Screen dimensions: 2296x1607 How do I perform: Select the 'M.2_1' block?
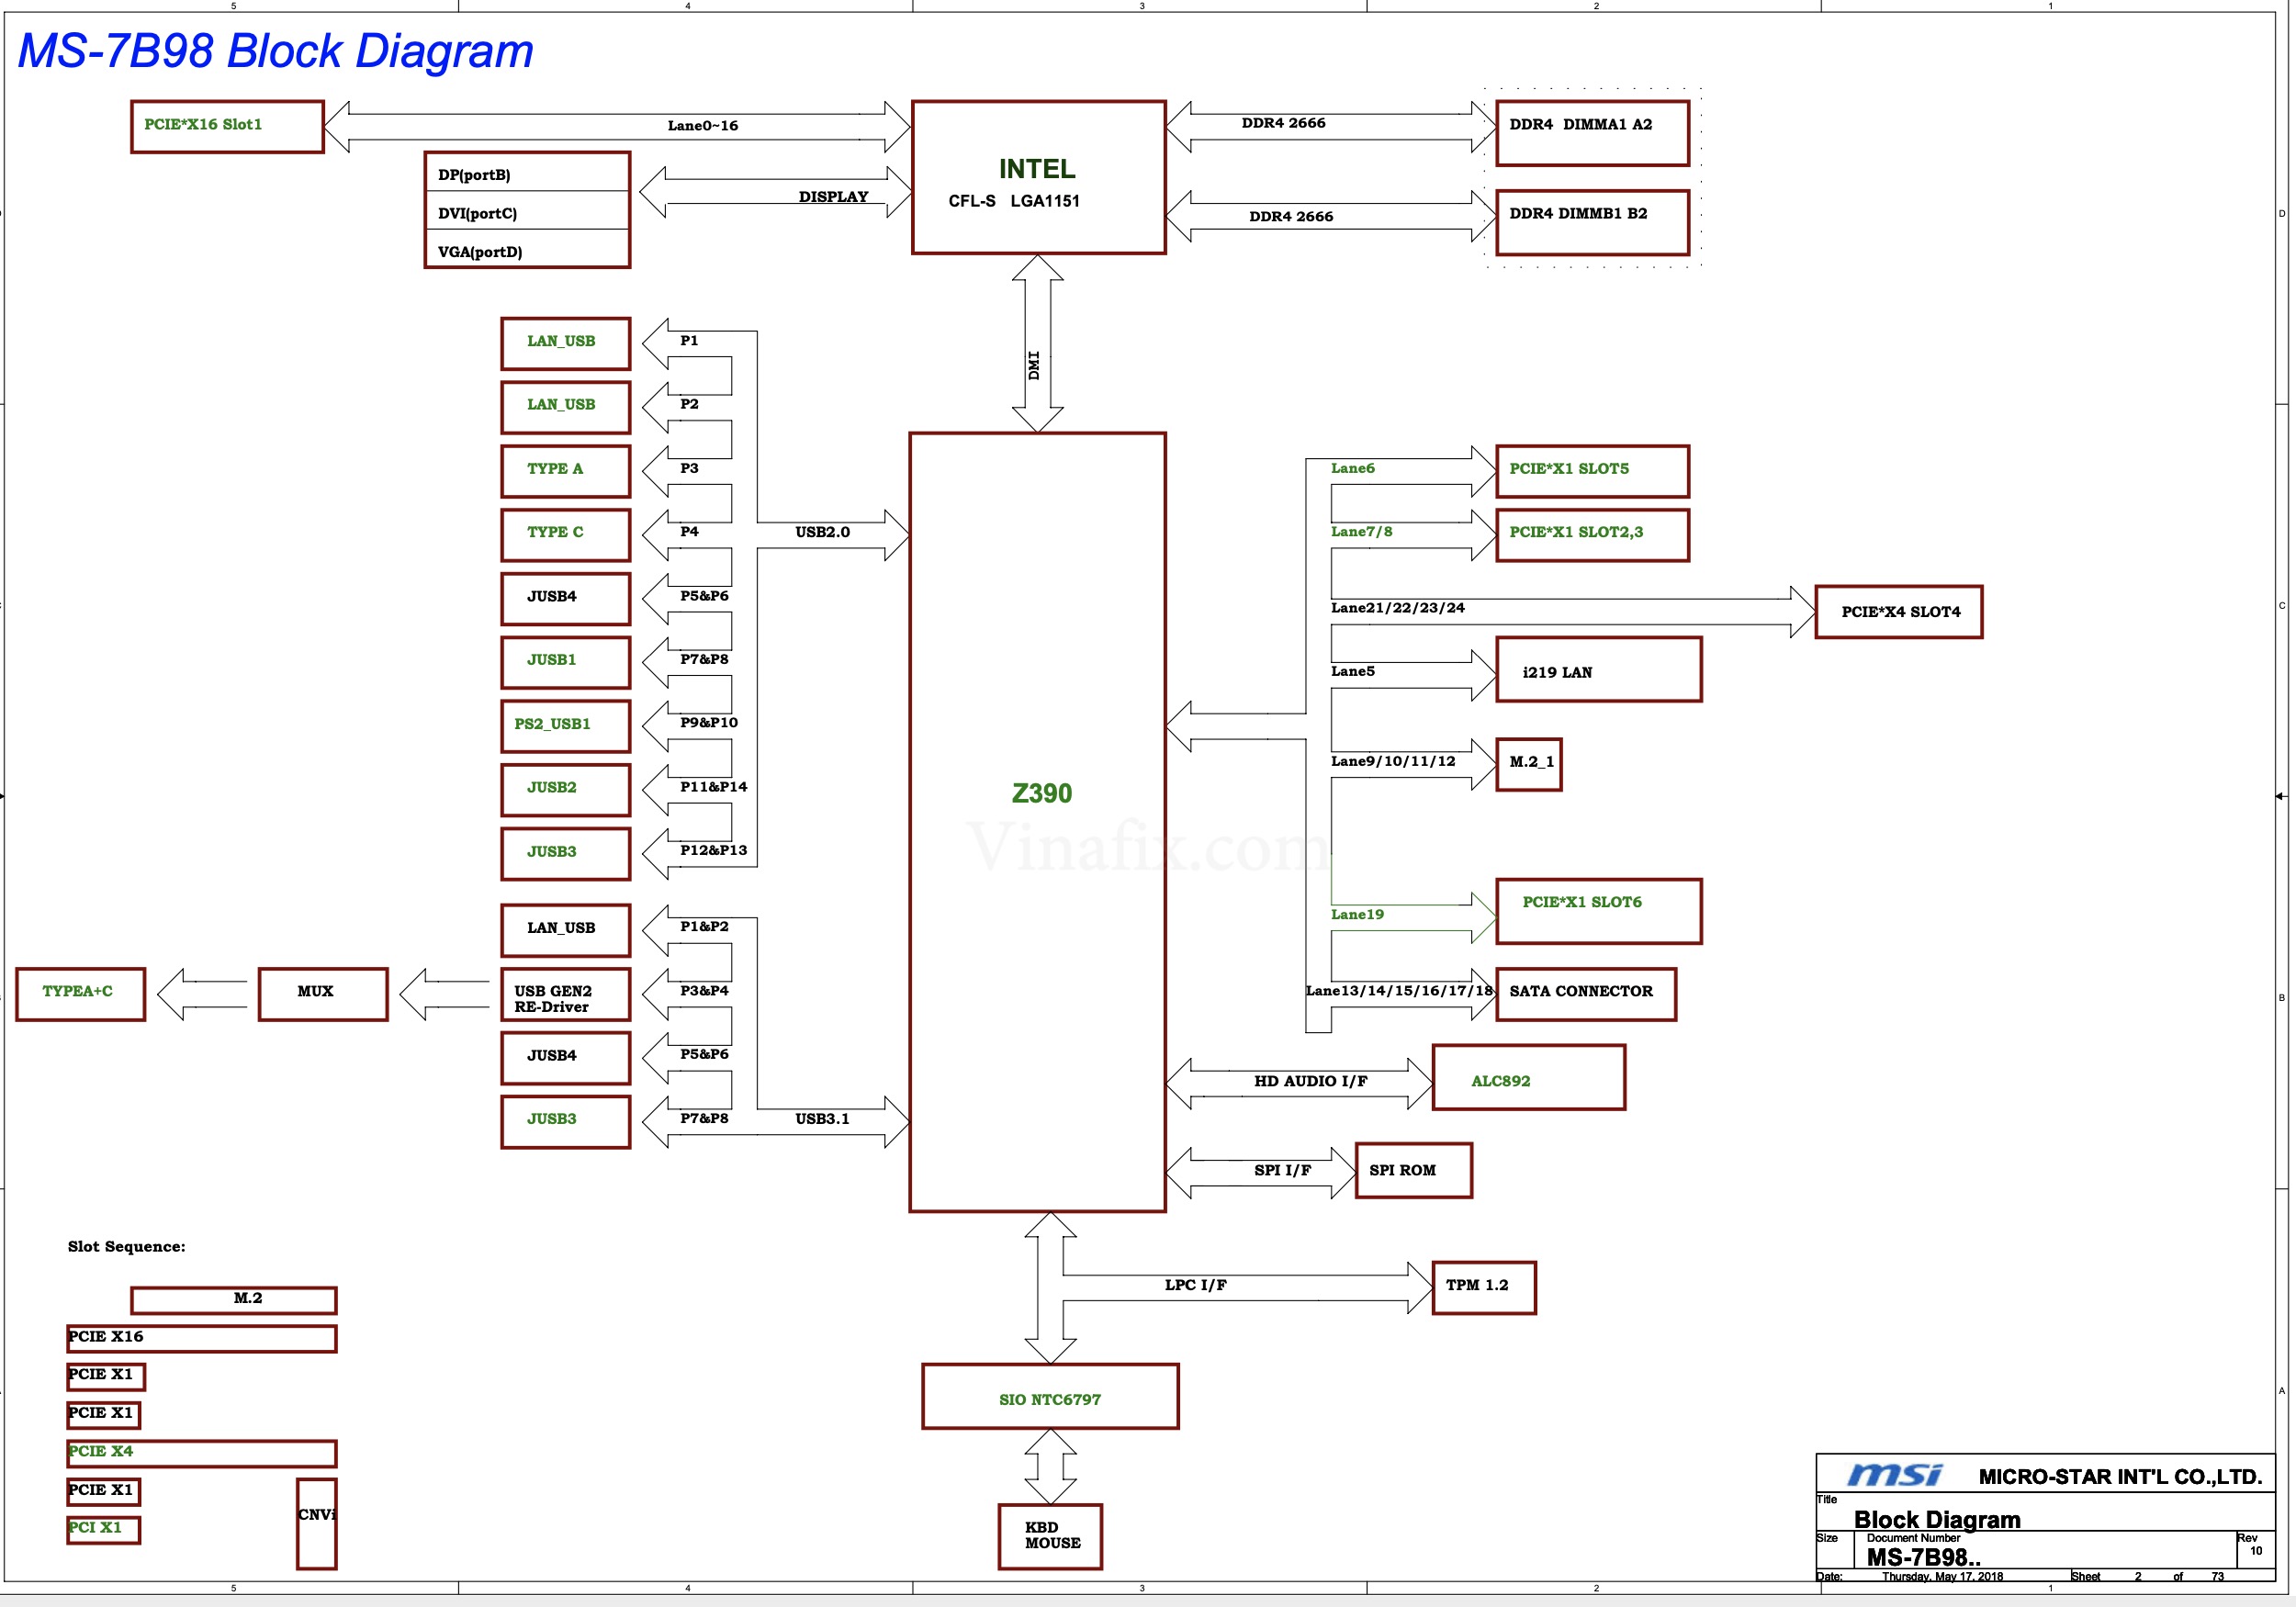1528,764
